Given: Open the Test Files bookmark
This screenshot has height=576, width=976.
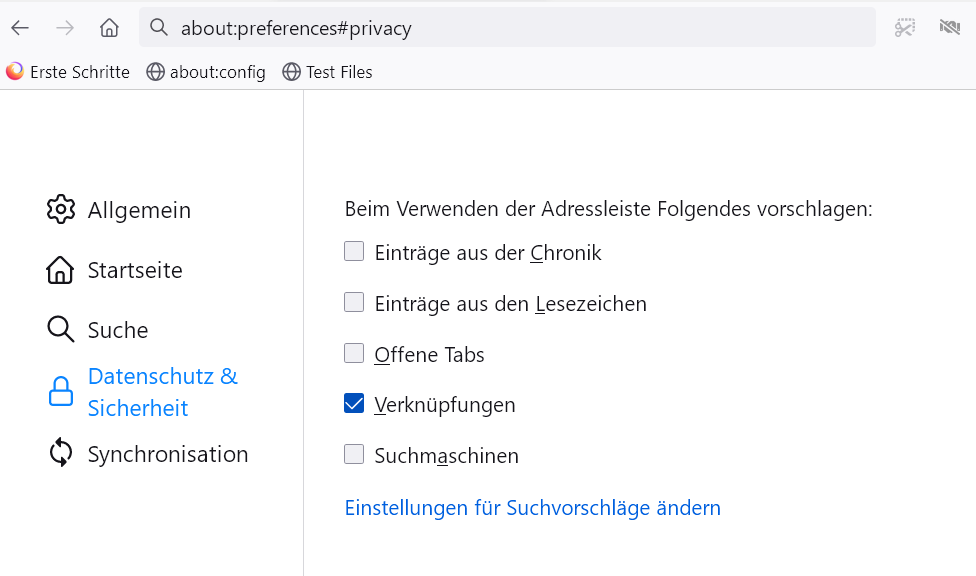Looking at the screenshot, I should [328, 72].
